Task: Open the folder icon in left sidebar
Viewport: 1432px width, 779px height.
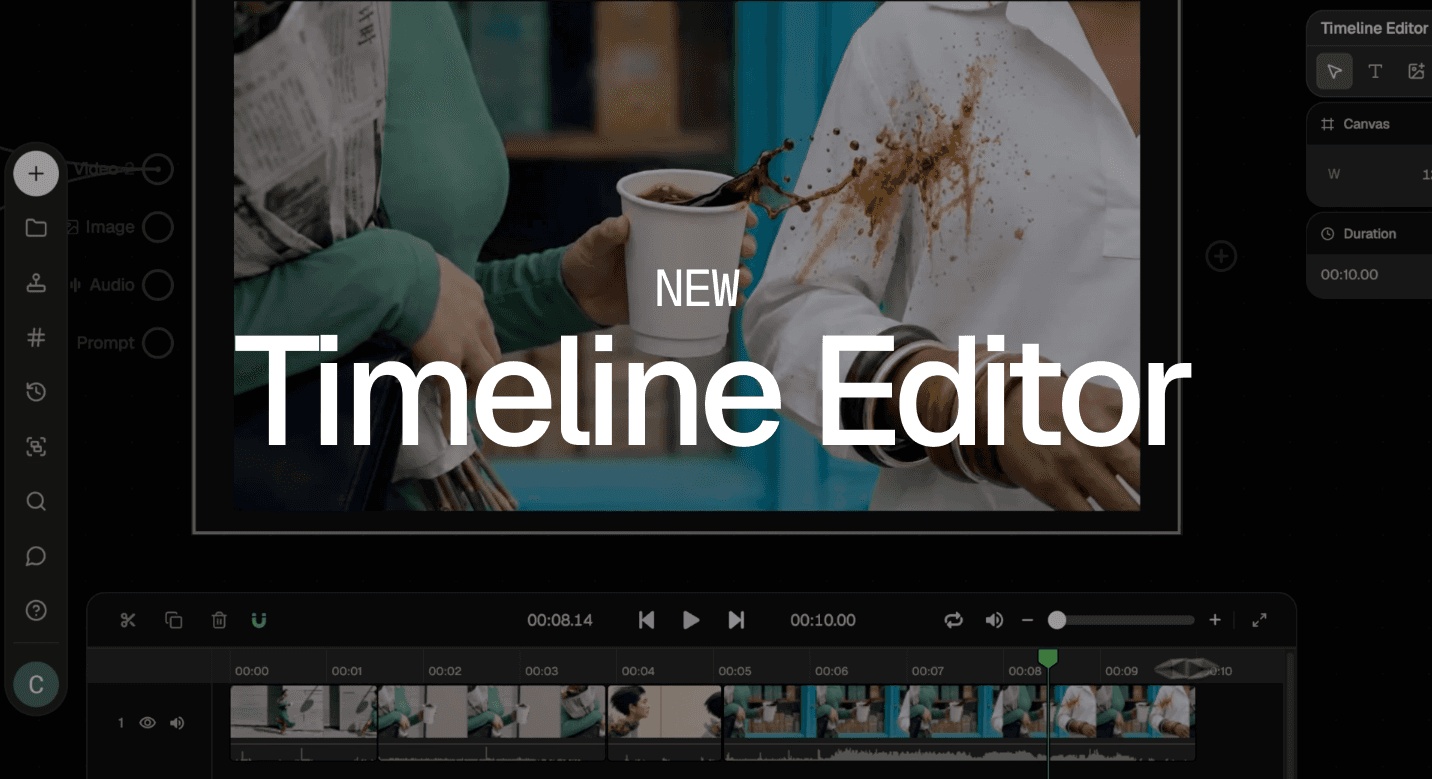Action: [36, 228]
